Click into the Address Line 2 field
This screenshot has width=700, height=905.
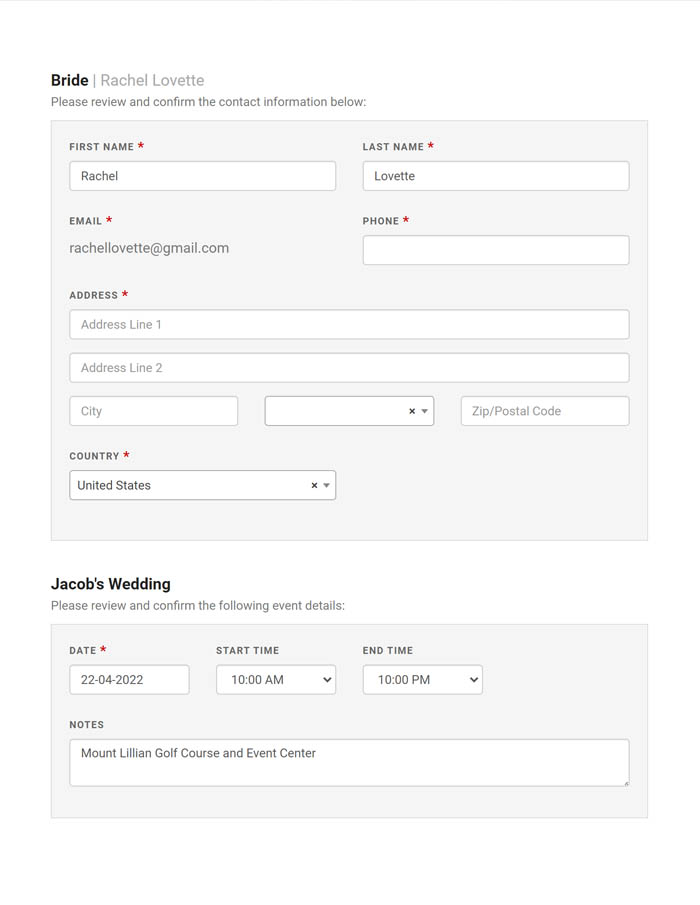349,368
